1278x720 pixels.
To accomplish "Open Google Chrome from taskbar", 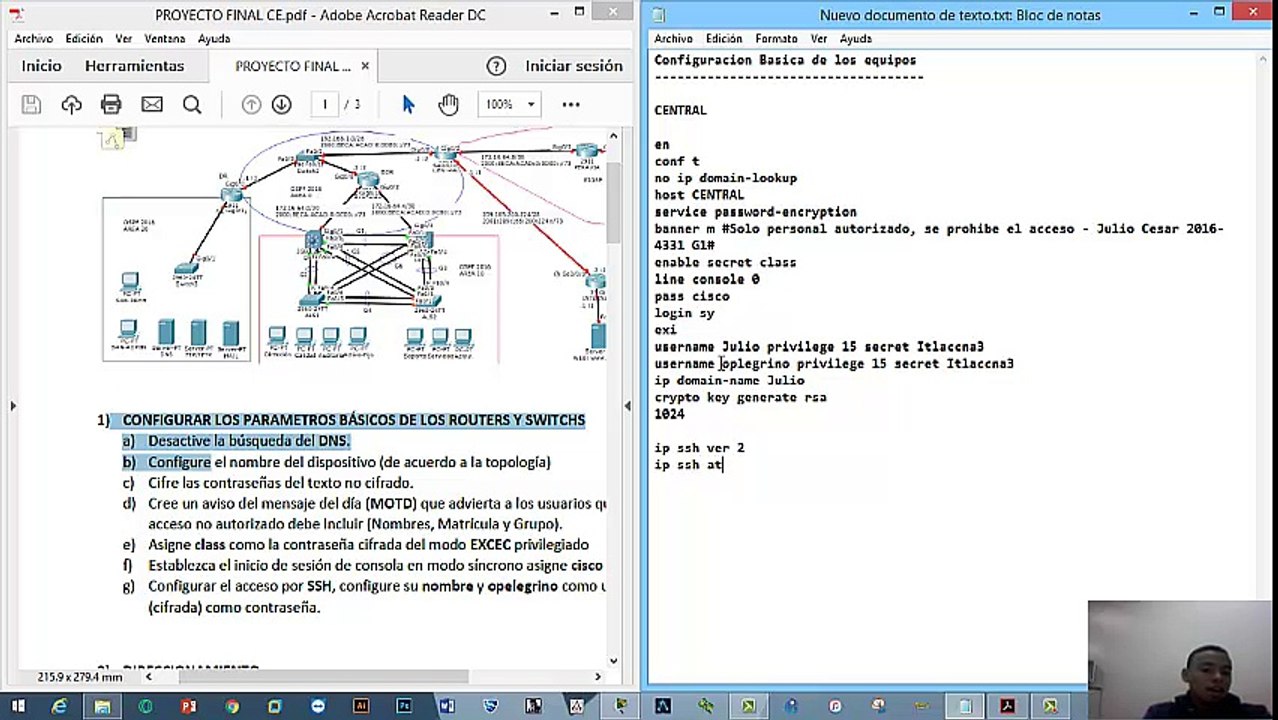I will 232,706.
